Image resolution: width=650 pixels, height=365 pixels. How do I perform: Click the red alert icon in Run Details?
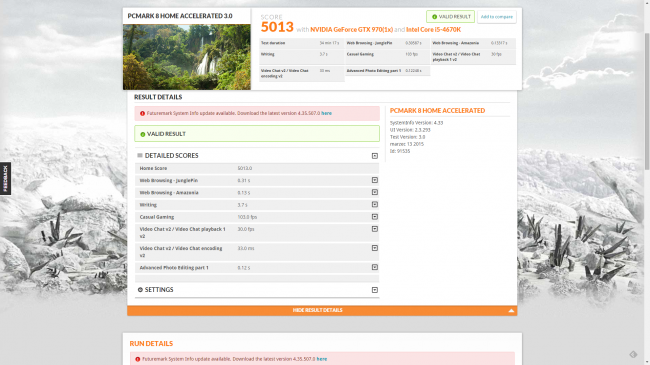coord(138,359)
